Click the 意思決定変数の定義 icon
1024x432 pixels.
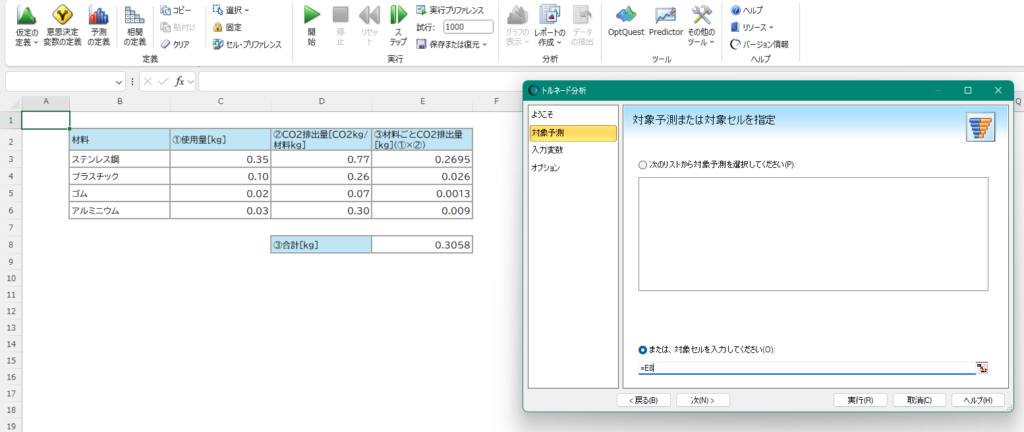pyautogui.click(x=63, y=17)
